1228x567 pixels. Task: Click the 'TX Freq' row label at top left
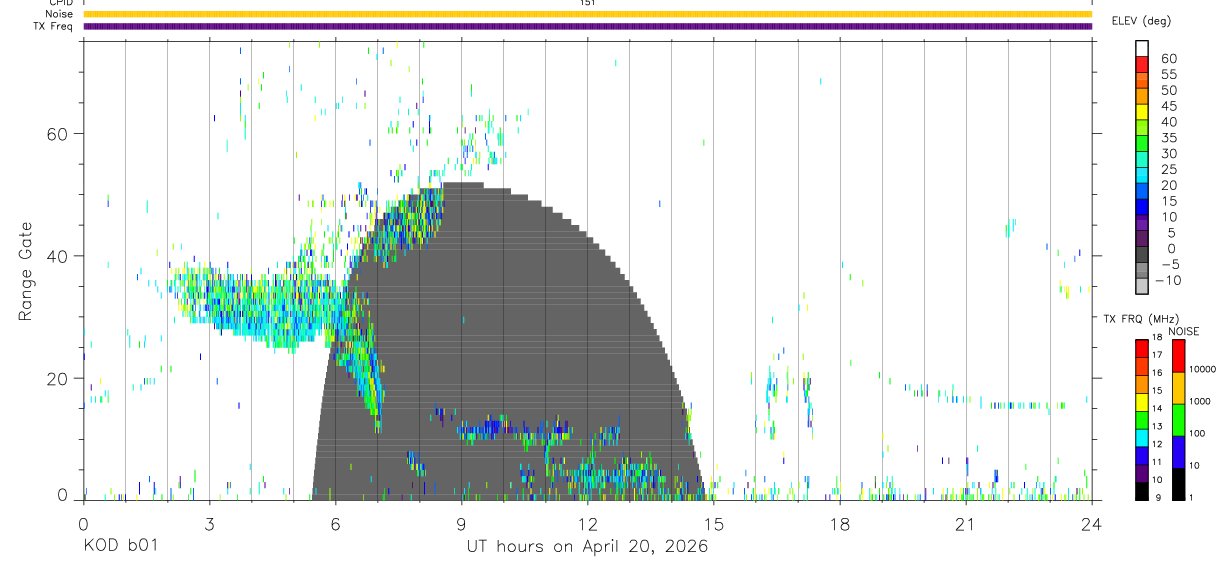click(54, 26)
